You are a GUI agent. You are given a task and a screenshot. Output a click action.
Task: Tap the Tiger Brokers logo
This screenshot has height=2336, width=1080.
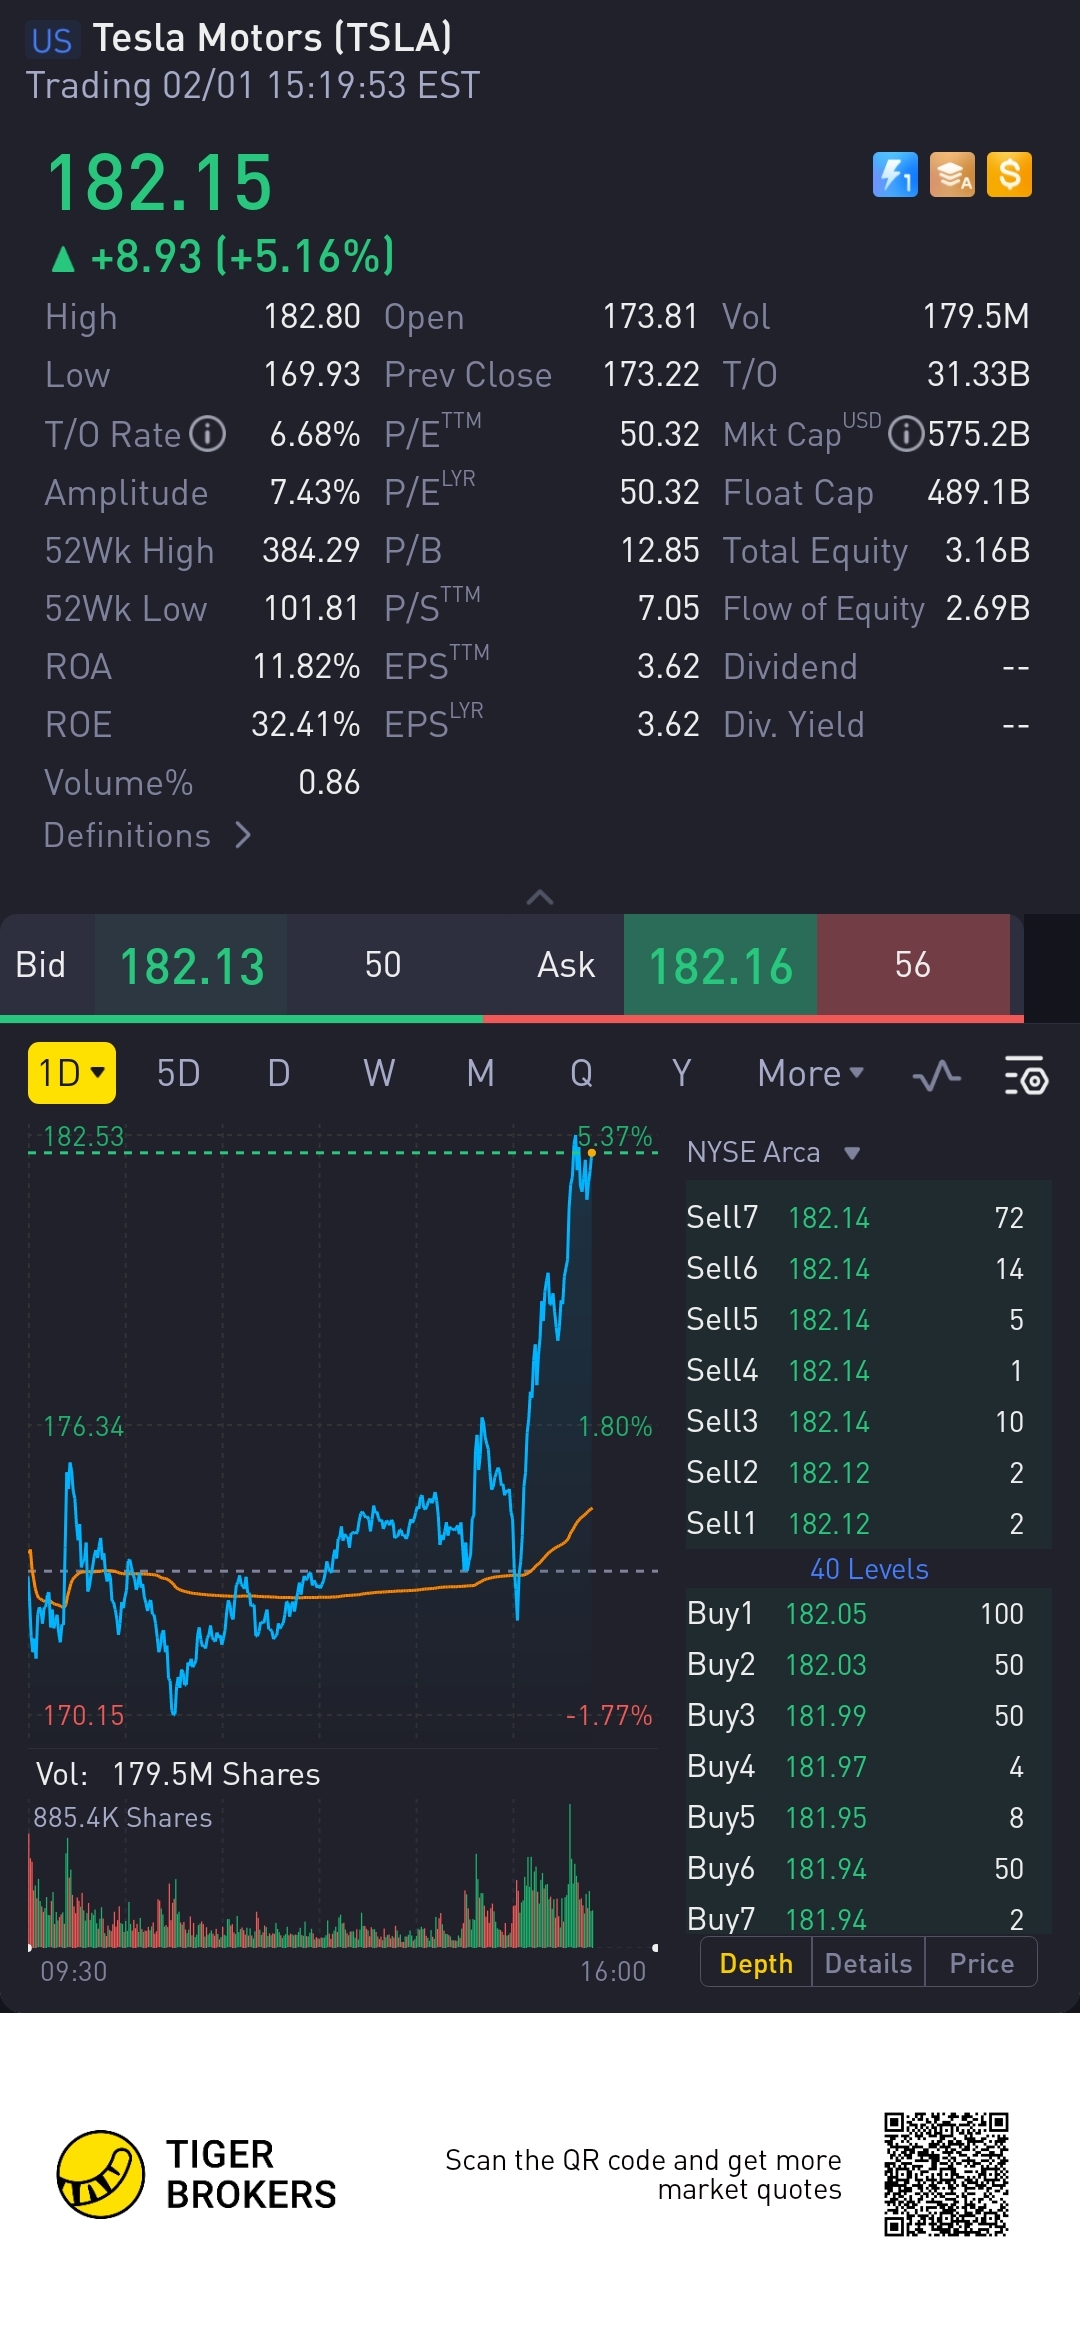(101, 2174)
